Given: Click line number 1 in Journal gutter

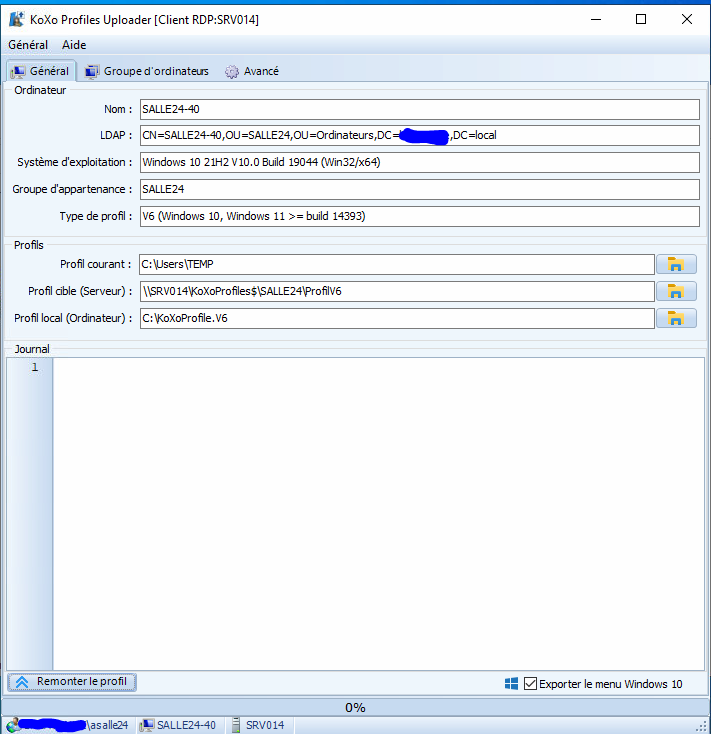Looking at the screenshot, I should pos(35,367).
